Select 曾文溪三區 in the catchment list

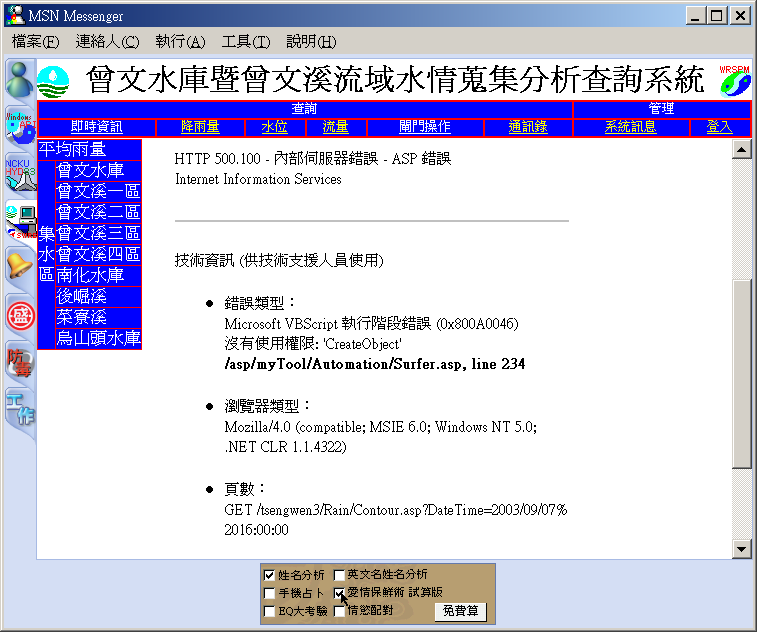point(98,233)
